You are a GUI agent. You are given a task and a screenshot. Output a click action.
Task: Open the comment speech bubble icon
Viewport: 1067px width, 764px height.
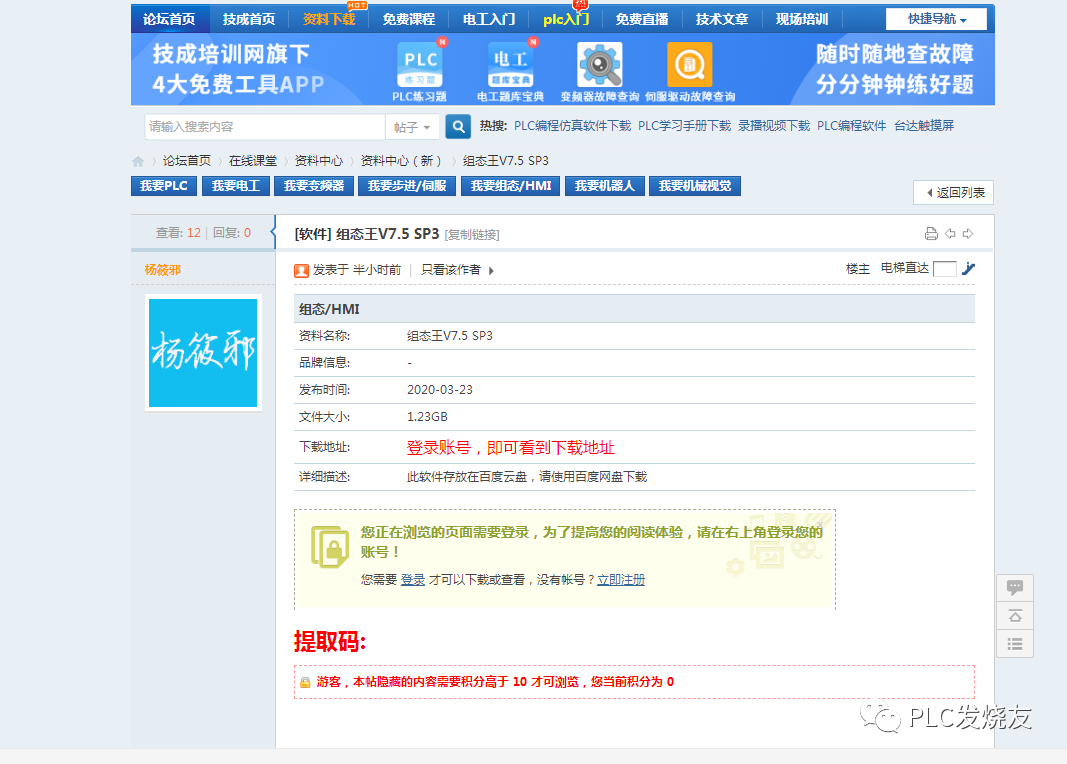[x=1014, y=587]
